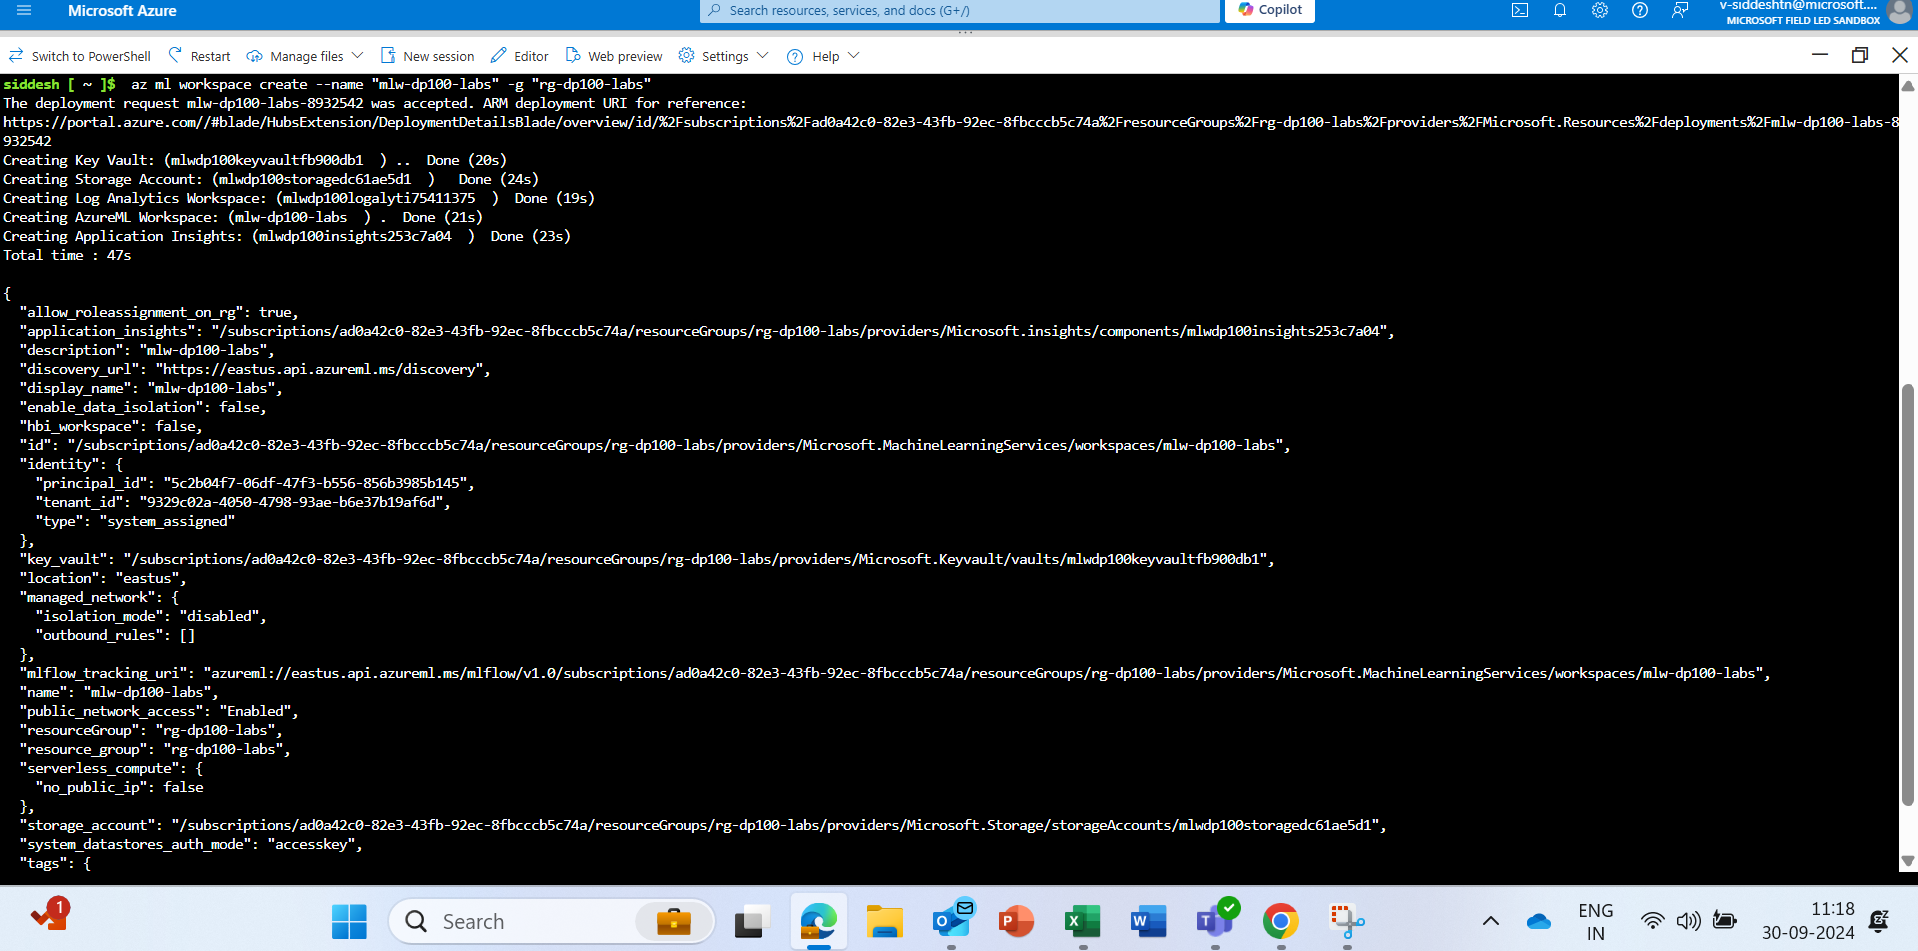
Task: Expand the Manage files dropdown
Action: [x=305, y=56]
